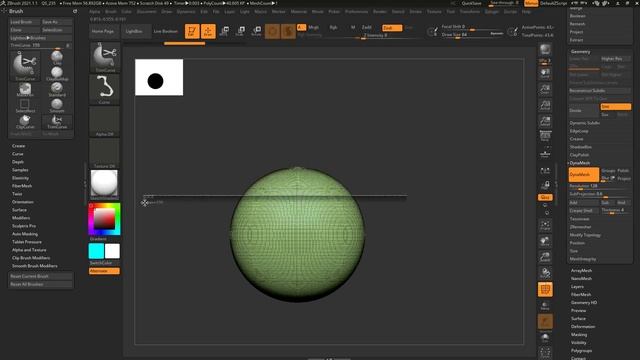640x360 pixels.
Task: Open the Alpha Off selector
Action: (x=104, y=121)
